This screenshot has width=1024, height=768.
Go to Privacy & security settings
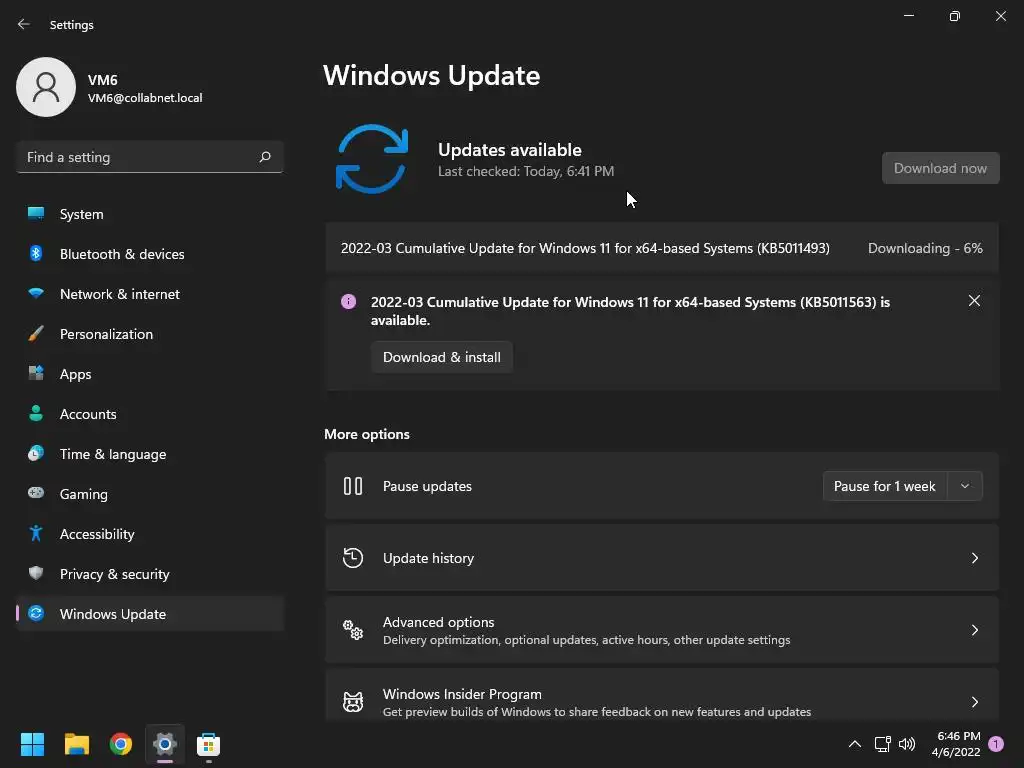[150, 573]
